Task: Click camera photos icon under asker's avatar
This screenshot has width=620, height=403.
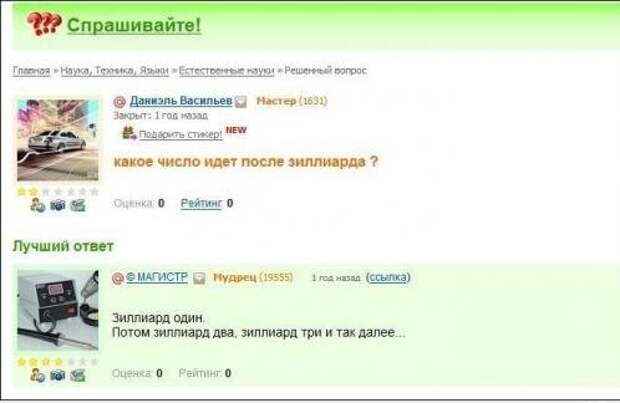Action: tap(58, 205)
